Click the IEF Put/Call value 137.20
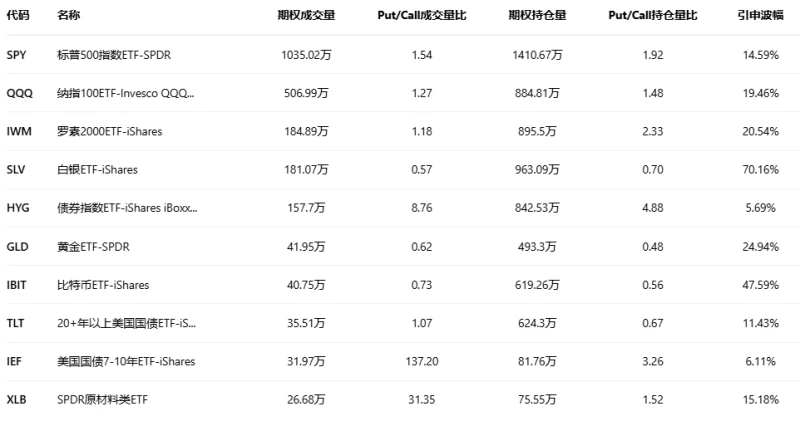The height and width of the screenshot is (421, 800). pyautogui.click(x=422, y=361)
